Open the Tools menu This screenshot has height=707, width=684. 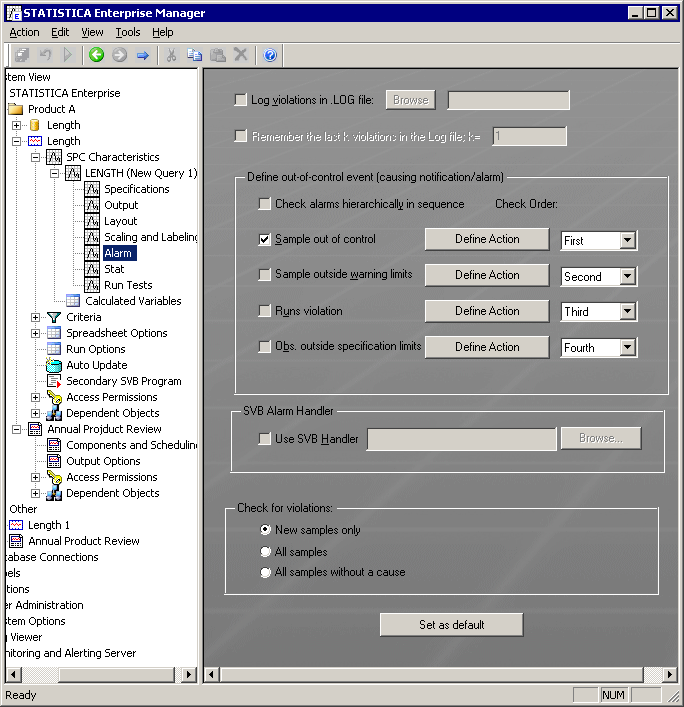128,32
